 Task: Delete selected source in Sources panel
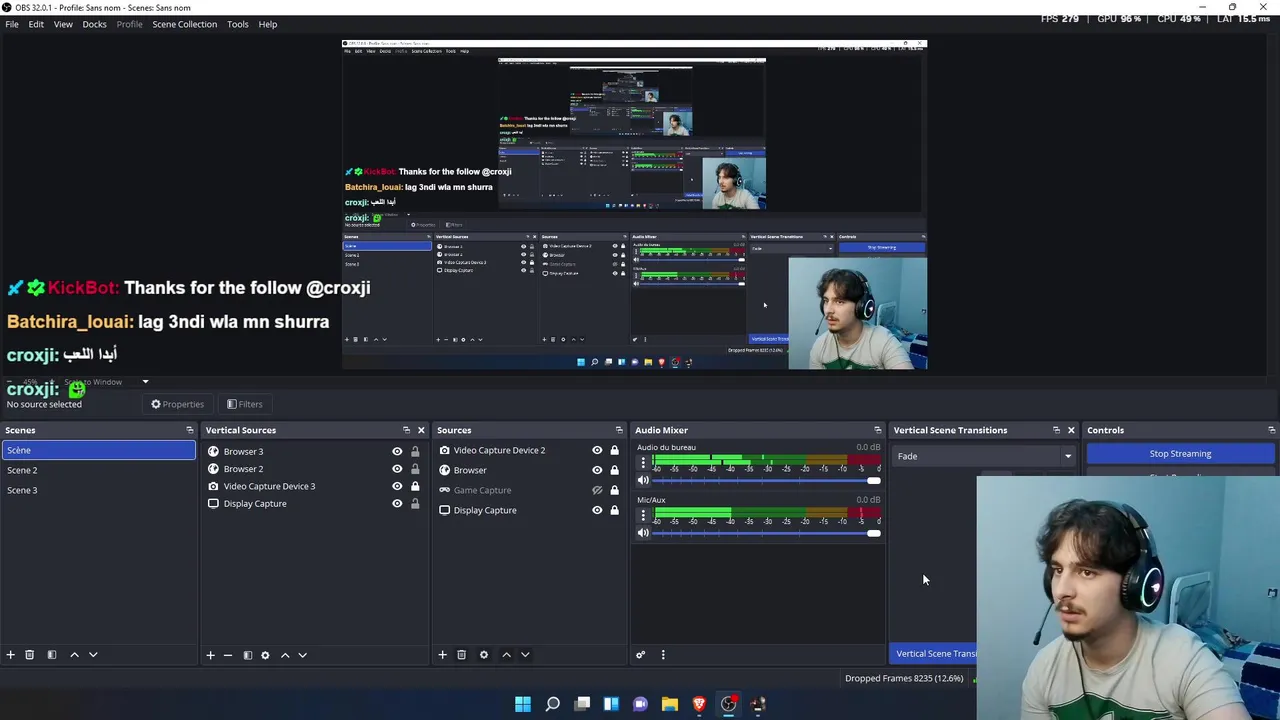461,655
